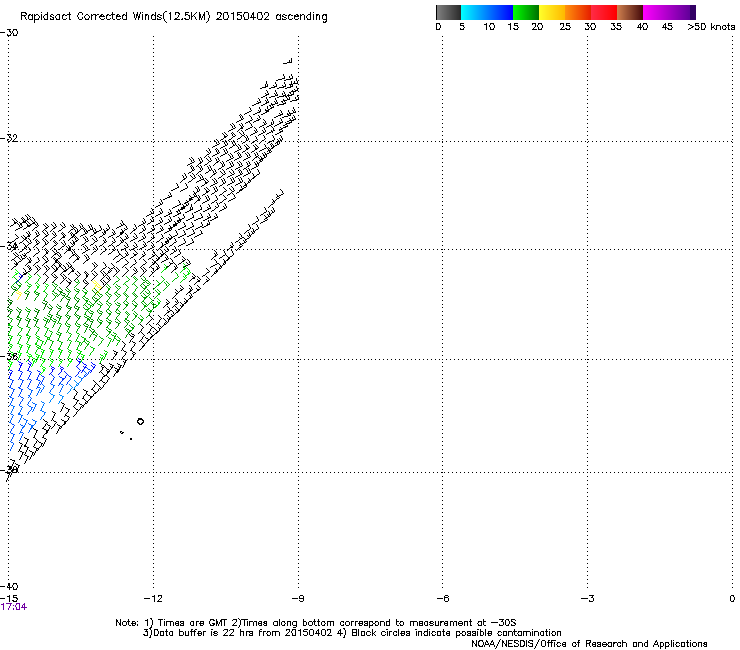
Task: Click the '-12' longitude axis label
Action: pyautogui.click(x=153, y=599)
